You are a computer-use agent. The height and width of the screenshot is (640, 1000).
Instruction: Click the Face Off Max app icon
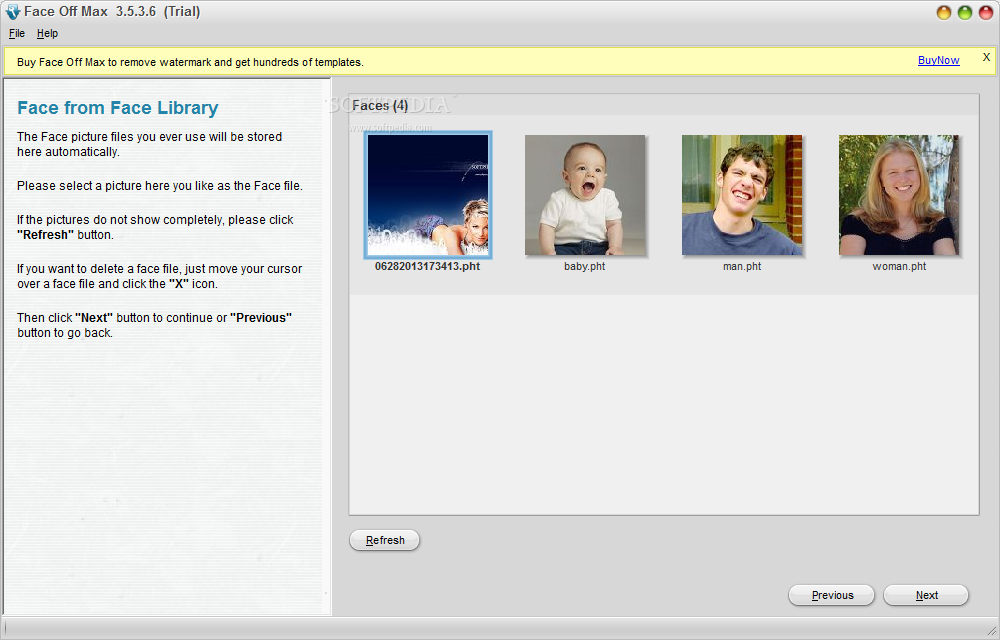point(13,11)
